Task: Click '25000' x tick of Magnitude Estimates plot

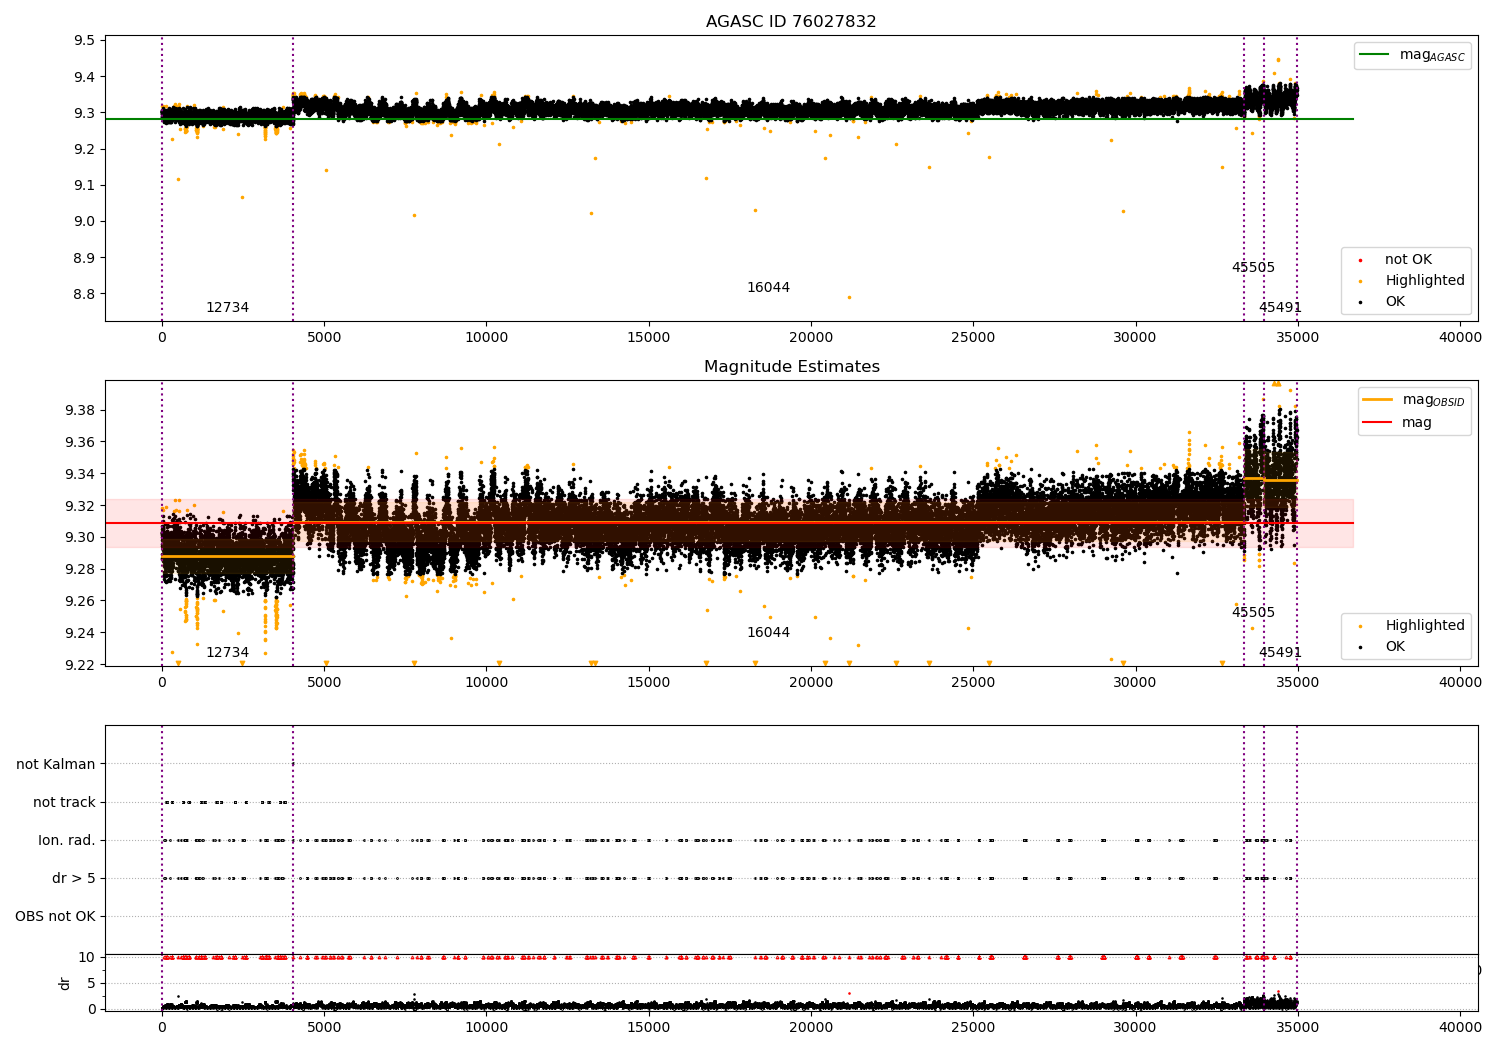Action: click(x=973, y=683)
